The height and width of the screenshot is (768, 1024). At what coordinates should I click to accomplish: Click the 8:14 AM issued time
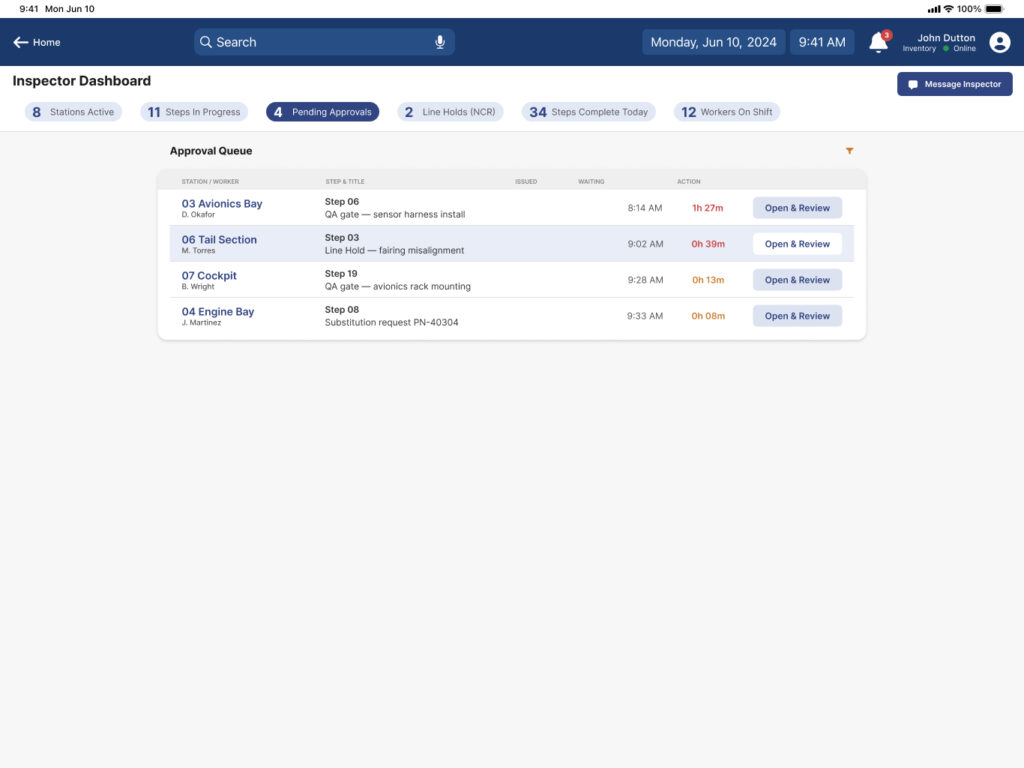pos(645,208)
